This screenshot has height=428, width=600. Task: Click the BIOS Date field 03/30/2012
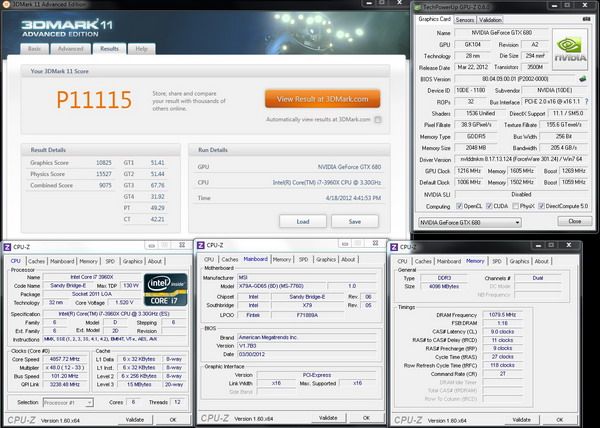tap(307, 354)
